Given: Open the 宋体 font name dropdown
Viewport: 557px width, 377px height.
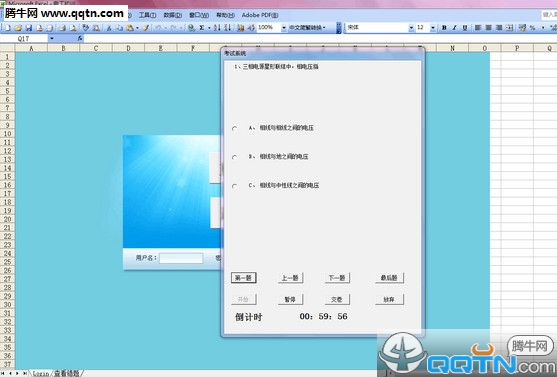Looking at the screenshot, I should pyautogui.click(x=411, y=28).
